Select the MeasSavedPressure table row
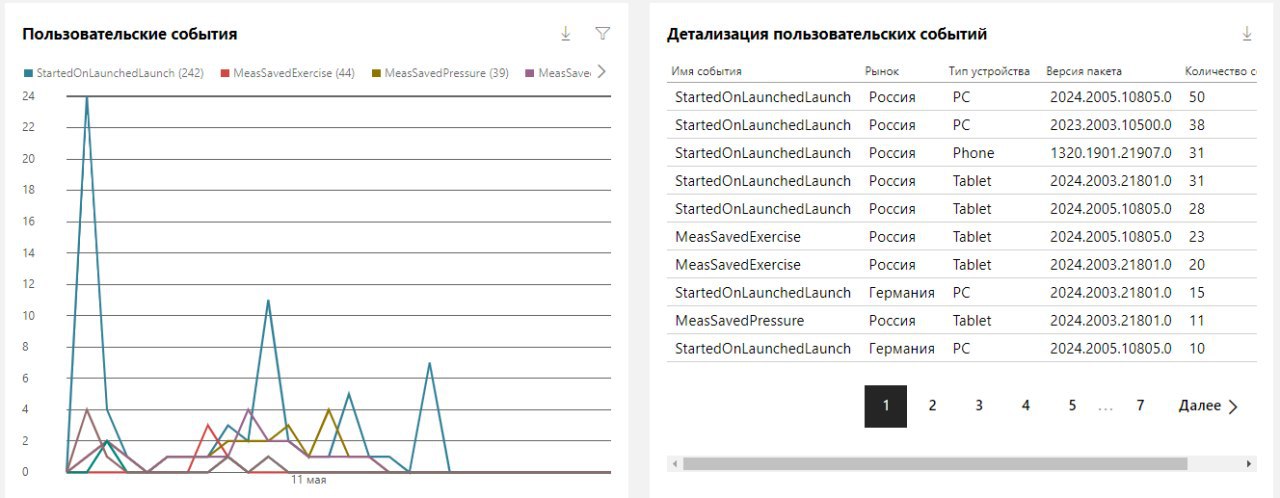The width and height of the screenshot is (1280, 498). pos(962,321)
